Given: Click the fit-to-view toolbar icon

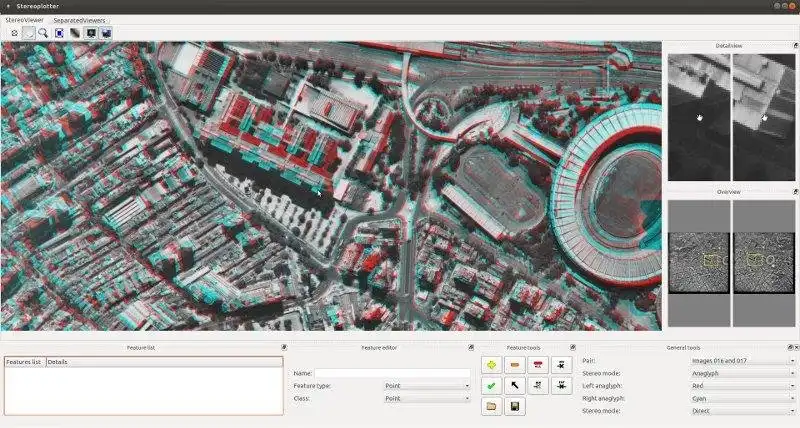Looking at the screenshot, I should click(60, 33).
